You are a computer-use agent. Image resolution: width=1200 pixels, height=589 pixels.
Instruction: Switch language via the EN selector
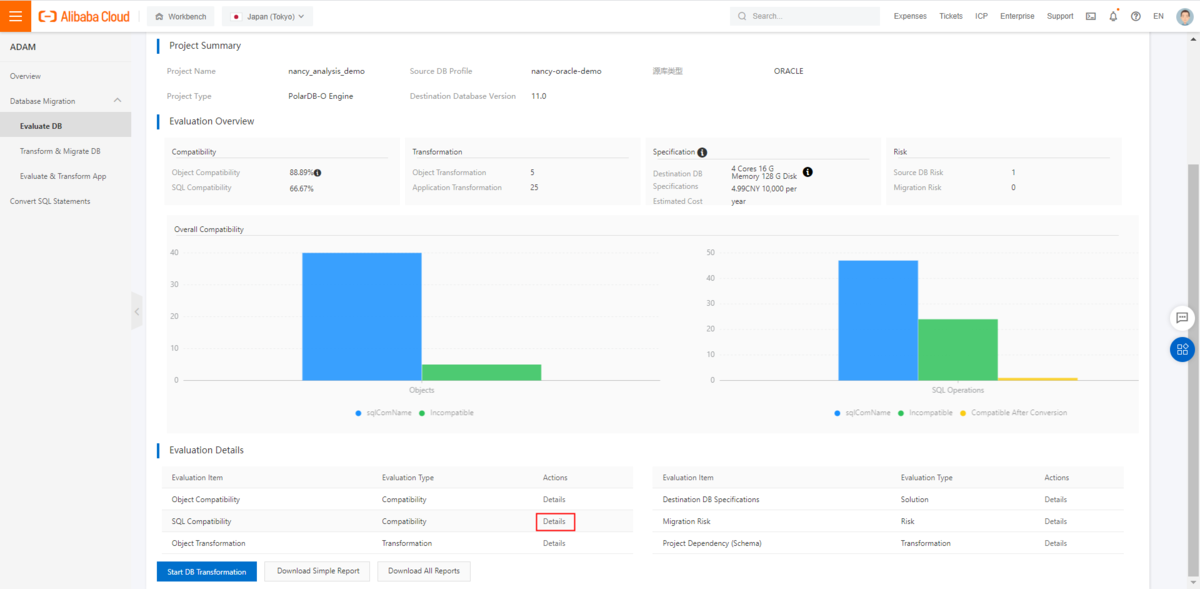[1158, 16]
